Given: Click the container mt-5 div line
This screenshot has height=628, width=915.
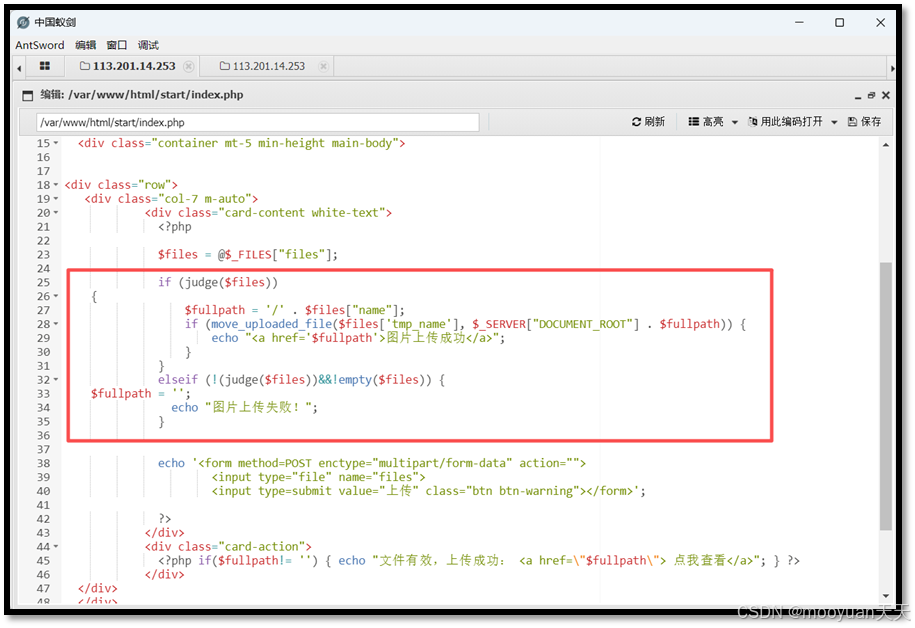Looking at the screenshot, I should coord(242,144).
